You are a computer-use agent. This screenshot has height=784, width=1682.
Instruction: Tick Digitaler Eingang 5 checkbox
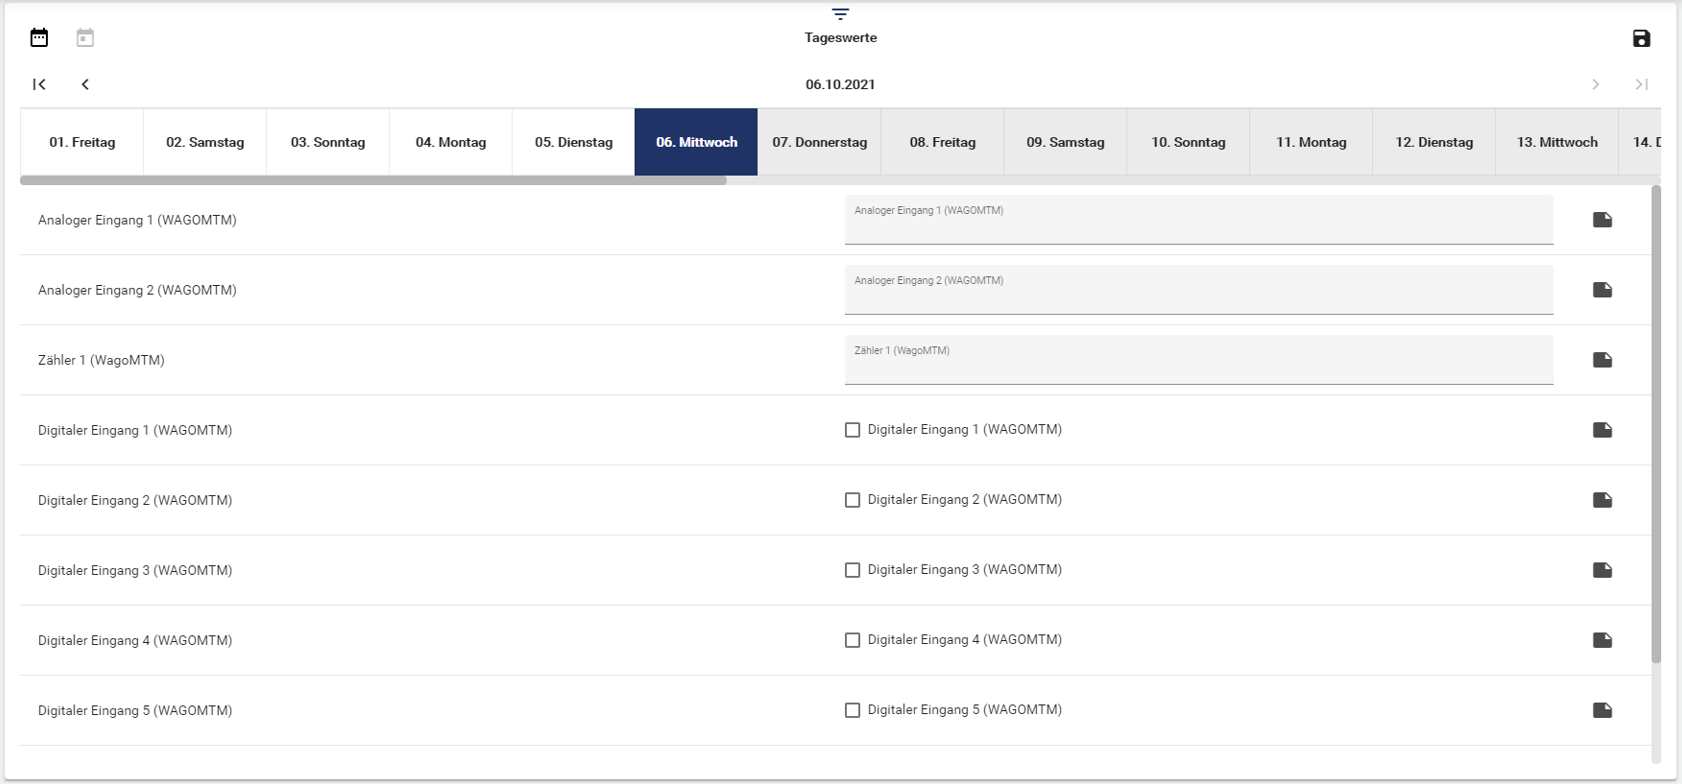pyautogui.click(x=852, y=710)
